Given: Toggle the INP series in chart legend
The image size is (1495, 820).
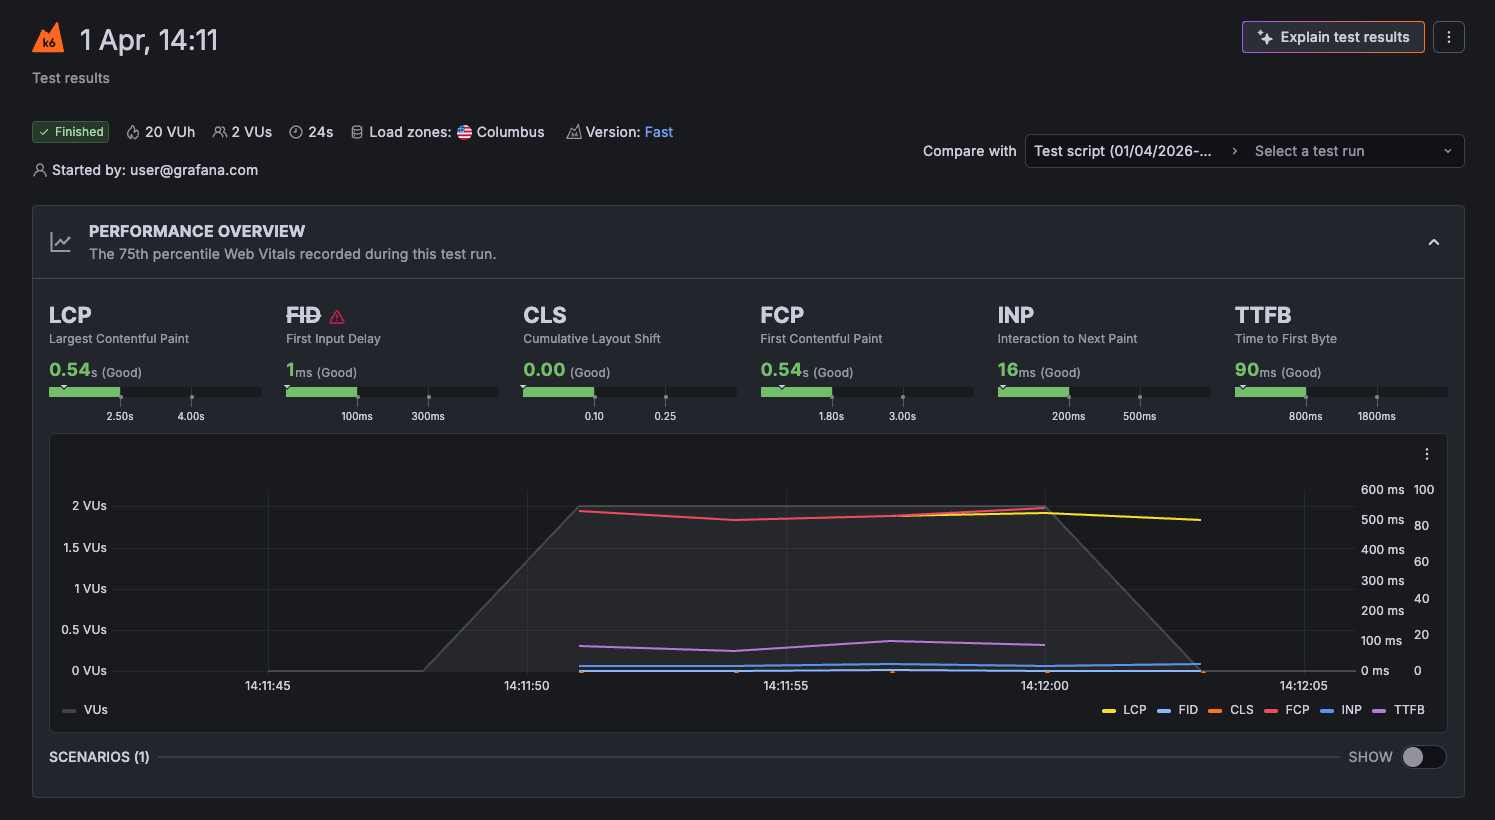Looking at the screenshot, I should [x=1341, y=710].
